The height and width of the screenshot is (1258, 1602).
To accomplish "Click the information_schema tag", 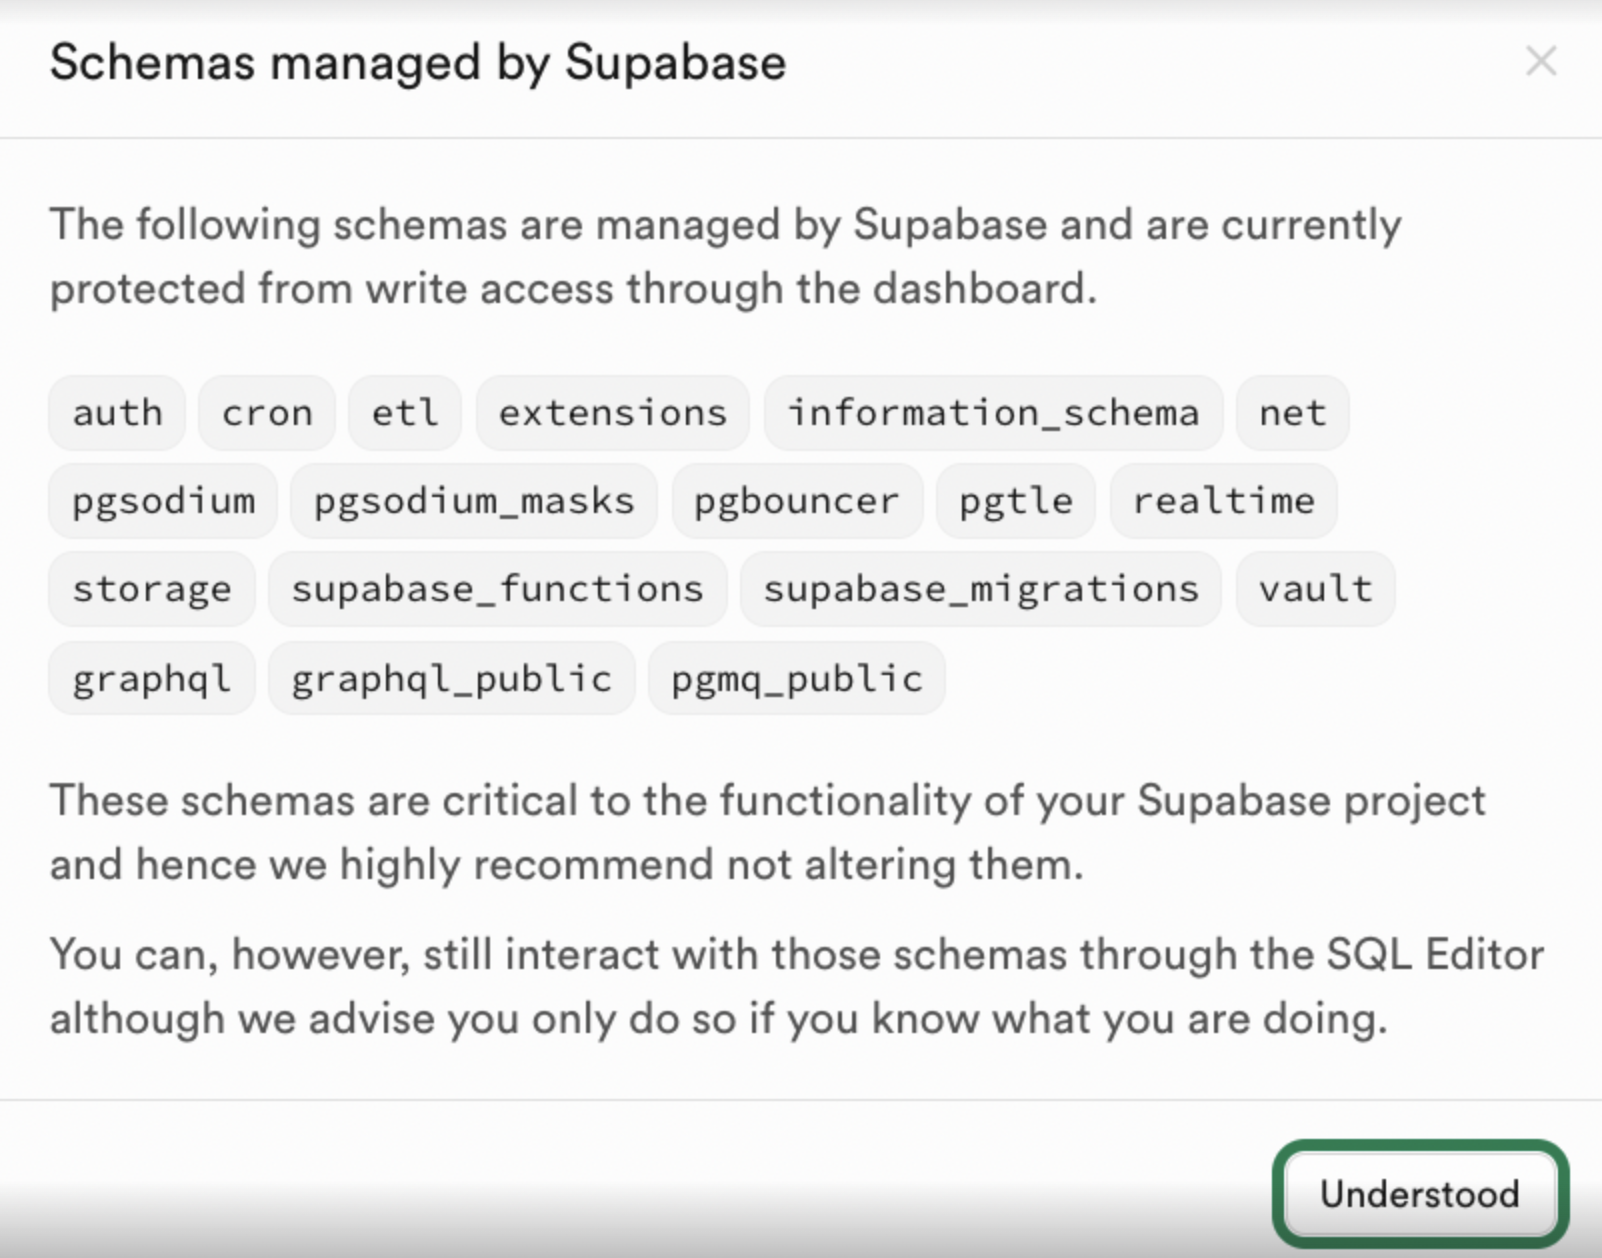I will click(993, 413).
